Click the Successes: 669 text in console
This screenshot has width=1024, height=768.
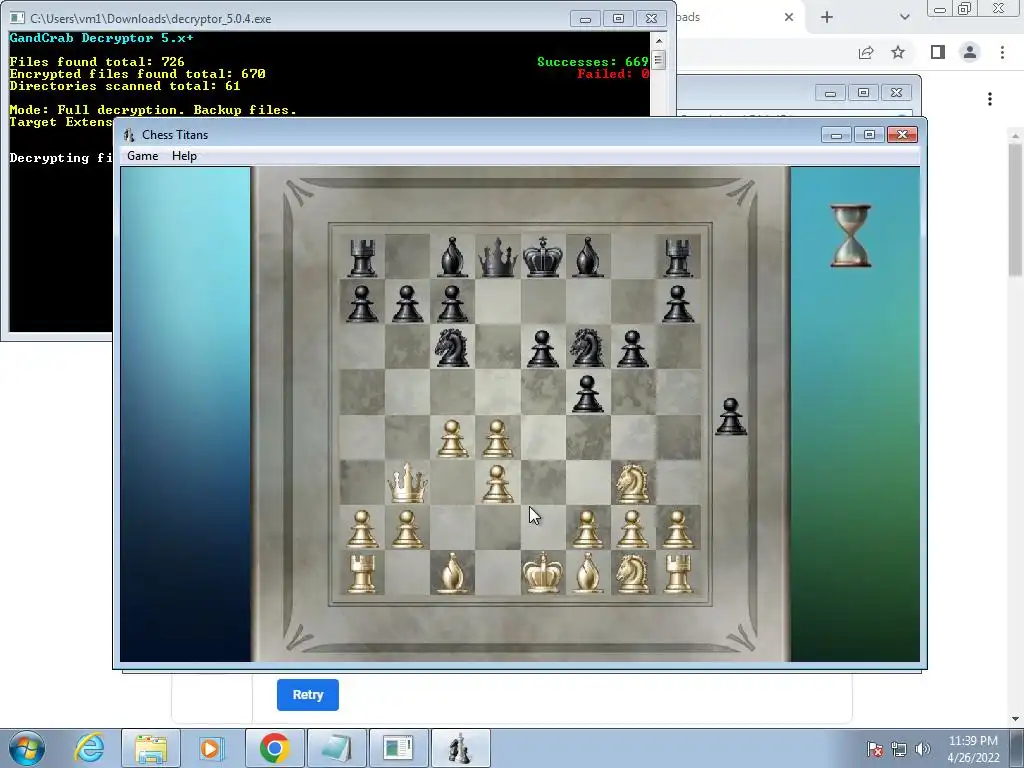point(592,62)
